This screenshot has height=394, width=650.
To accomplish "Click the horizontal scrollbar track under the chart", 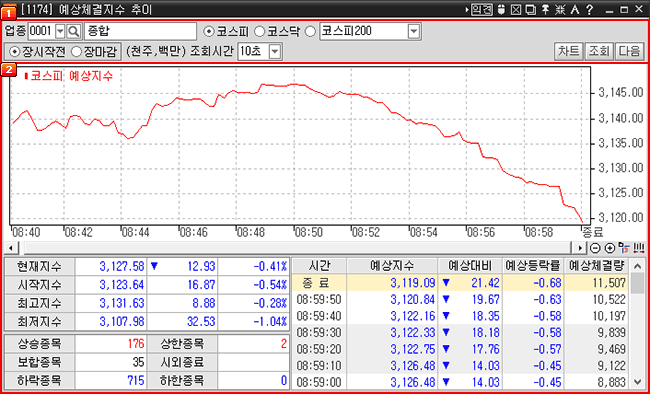I will (298, 248).
